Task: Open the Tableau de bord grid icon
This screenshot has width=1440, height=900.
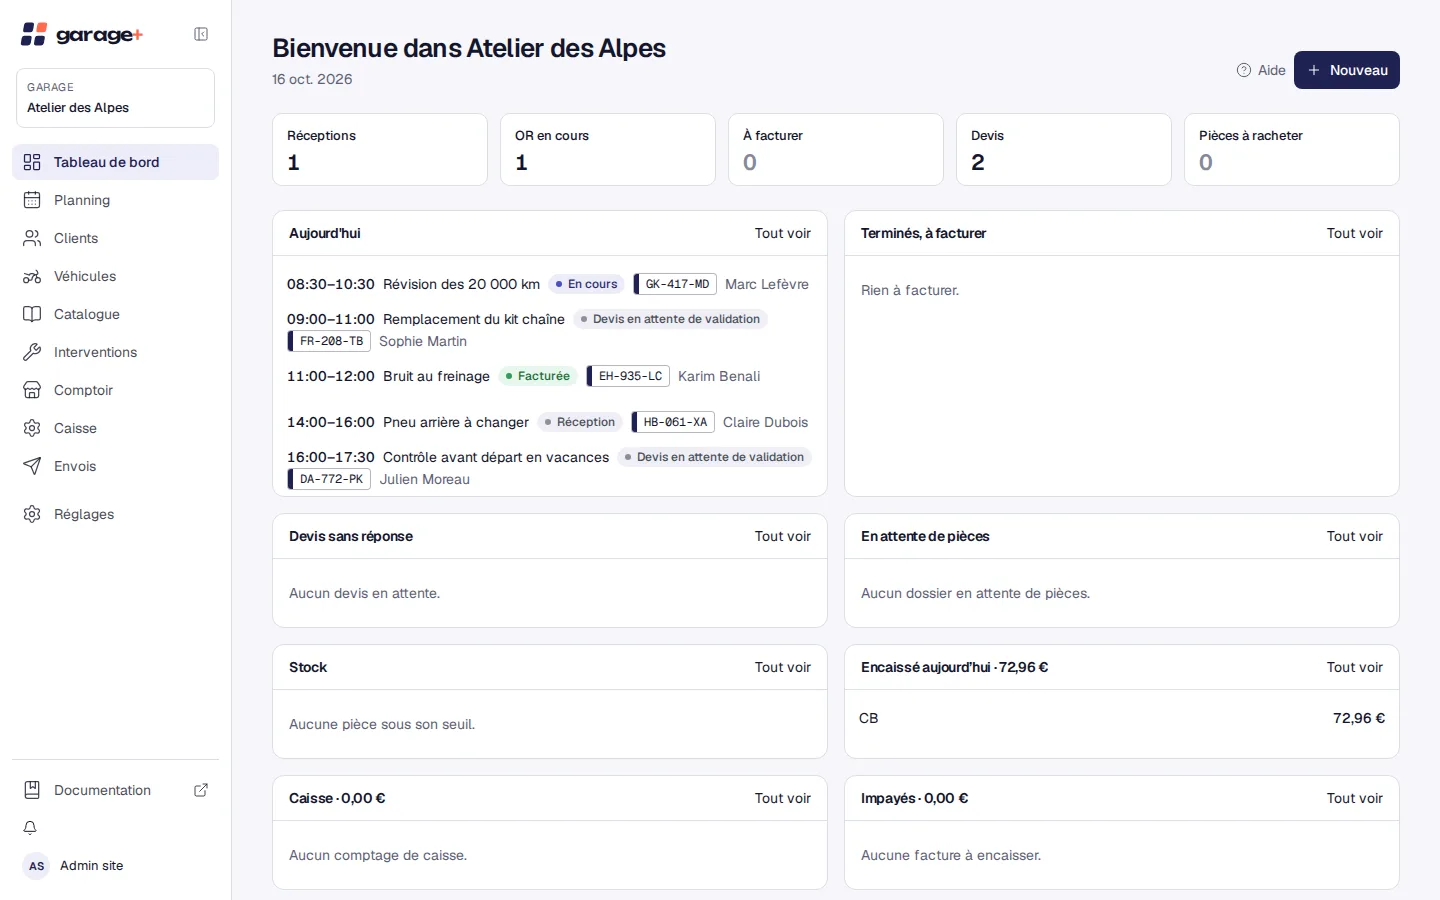Action: (x=32, y=162)
